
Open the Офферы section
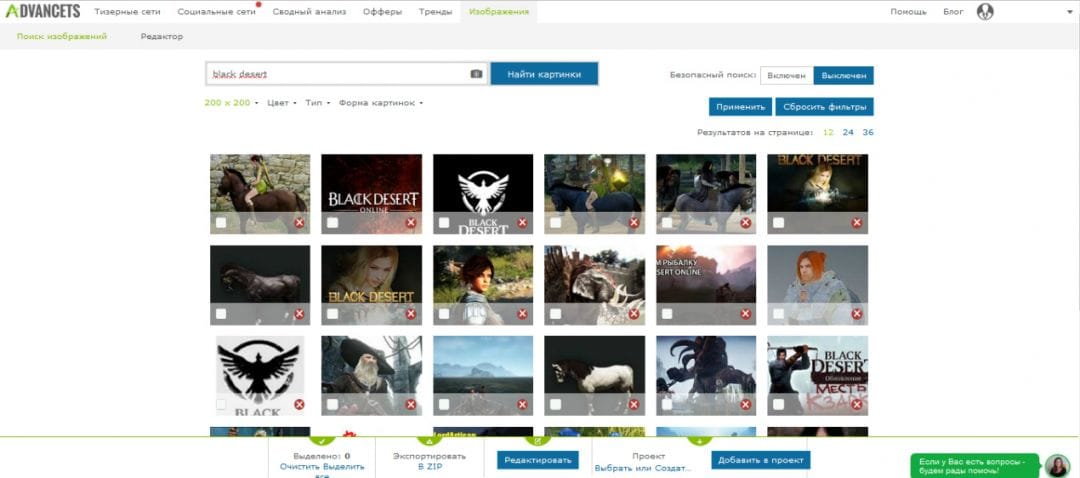click(382, 12)
